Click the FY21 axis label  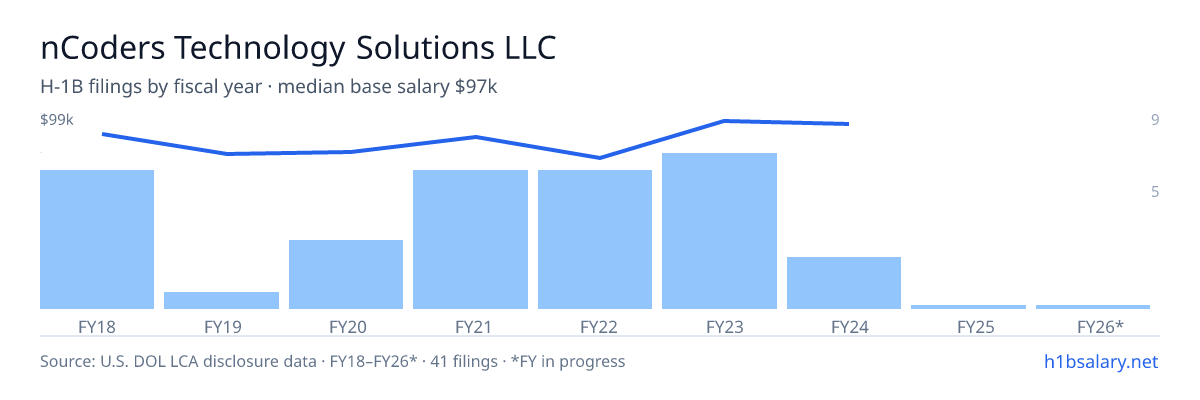[471, 326]
